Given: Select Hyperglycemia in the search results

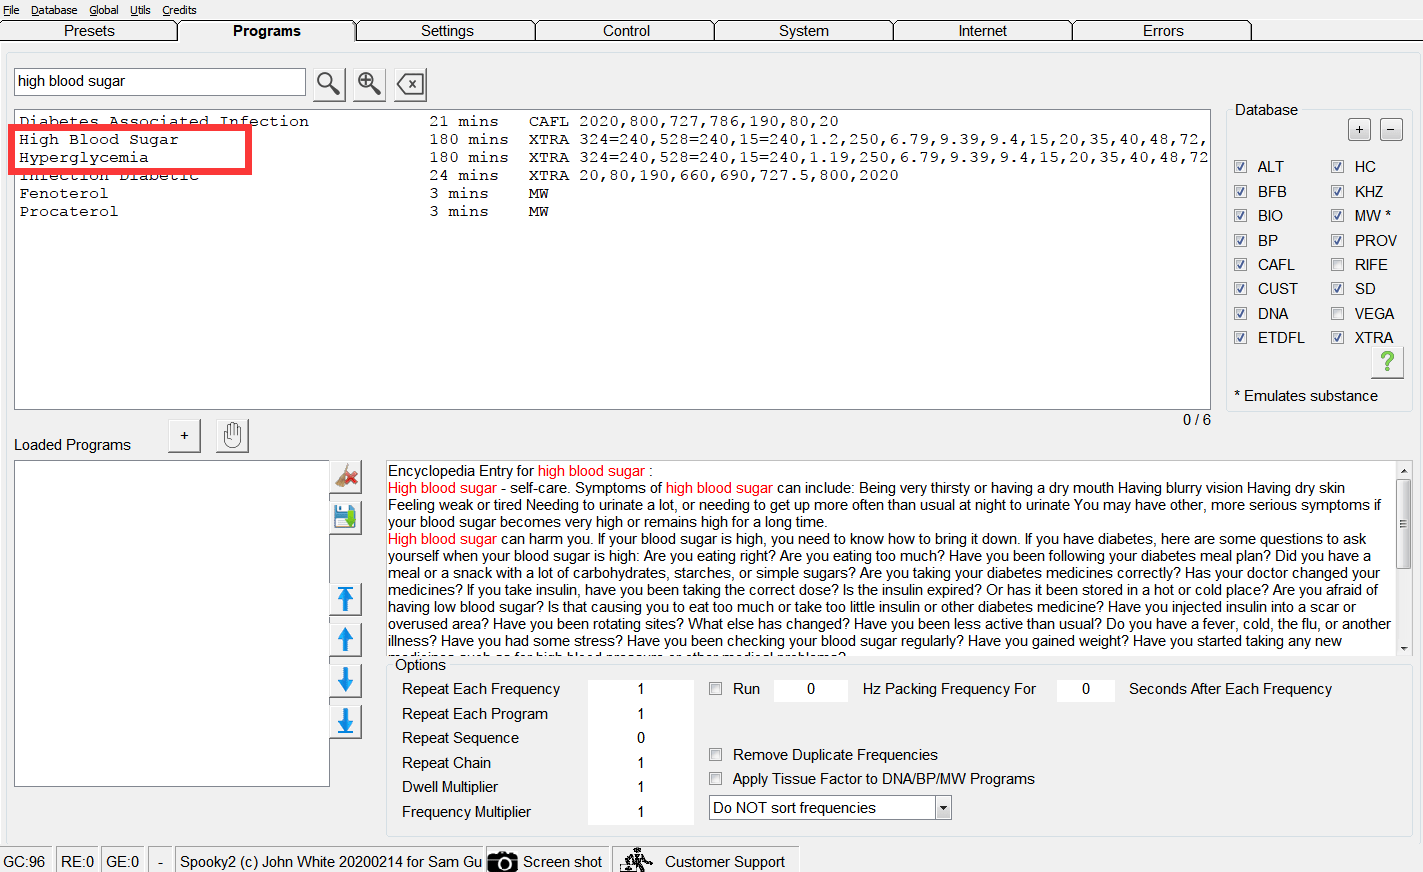Looking at the screenshot, I should pos(84,158).
